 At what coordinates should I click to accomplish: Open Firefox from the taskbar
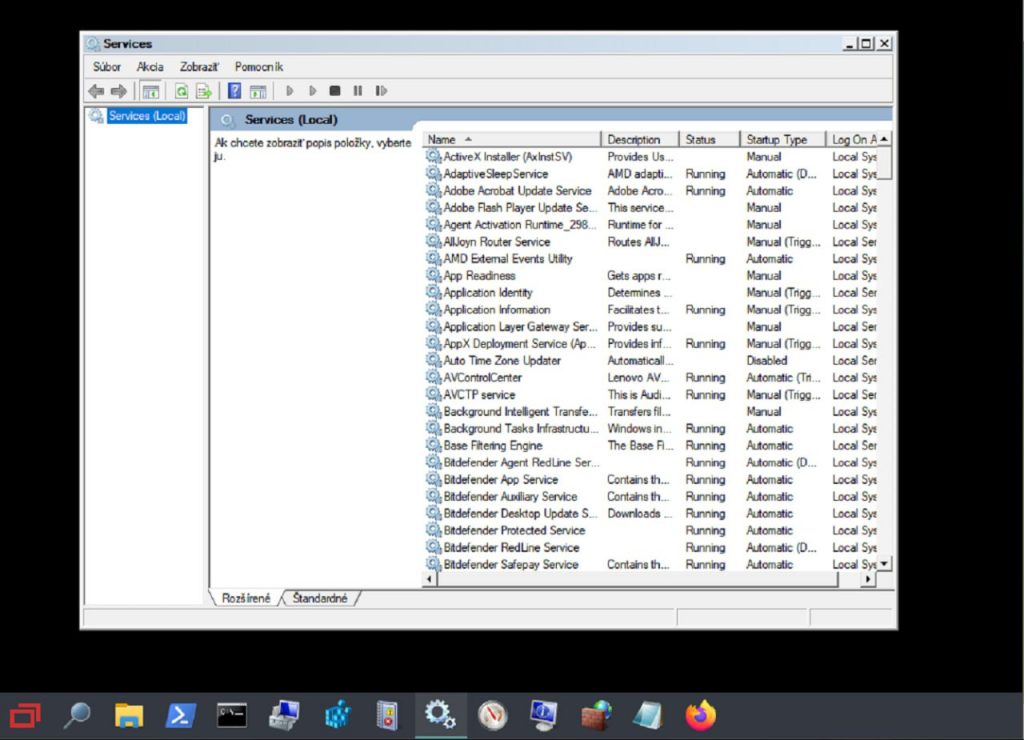pyautogui.click(x=700, y=716)
